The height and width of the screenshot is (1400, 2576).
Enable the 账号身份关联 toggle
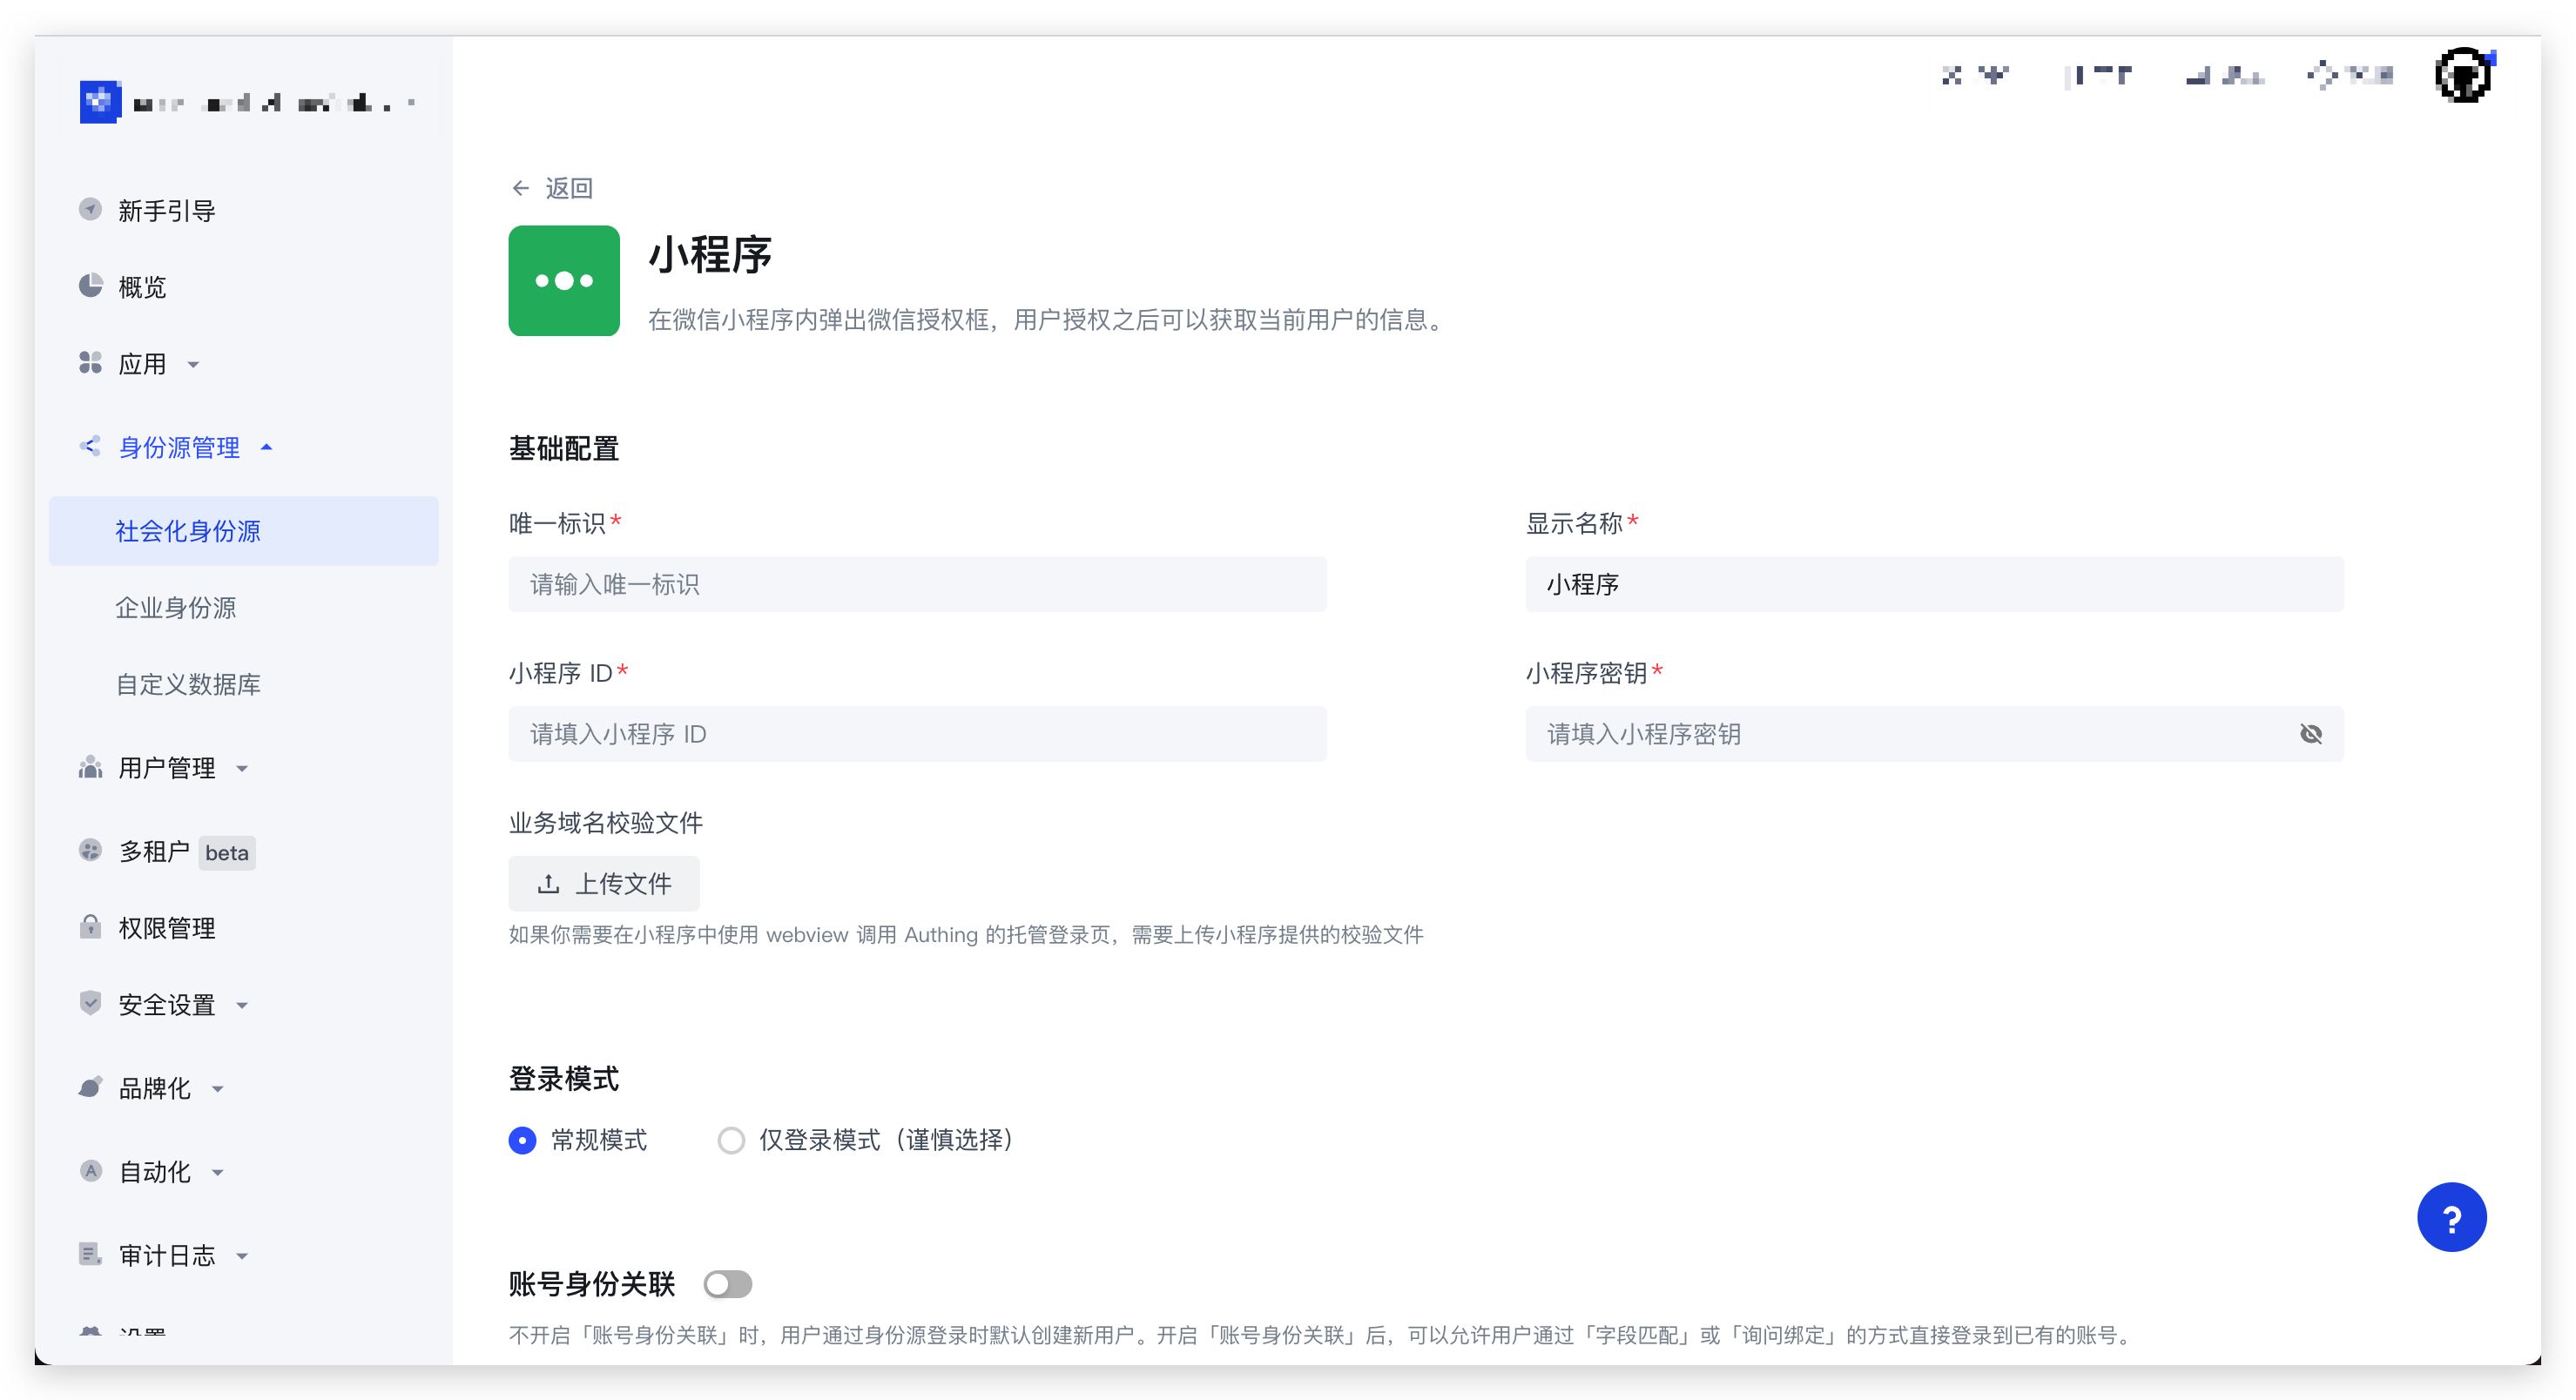(x=728, y=1284)
